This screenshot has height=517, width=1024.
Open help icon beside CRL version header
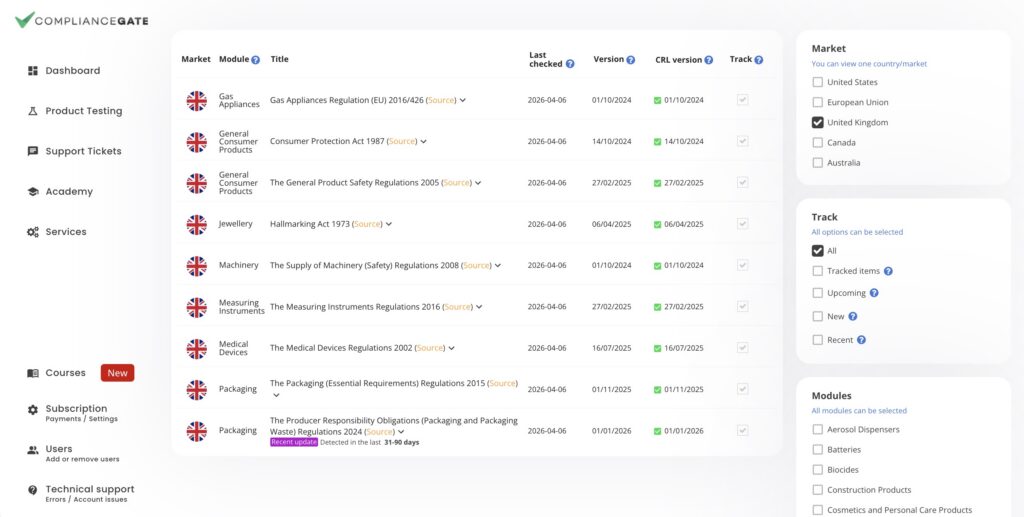point(709,59)
